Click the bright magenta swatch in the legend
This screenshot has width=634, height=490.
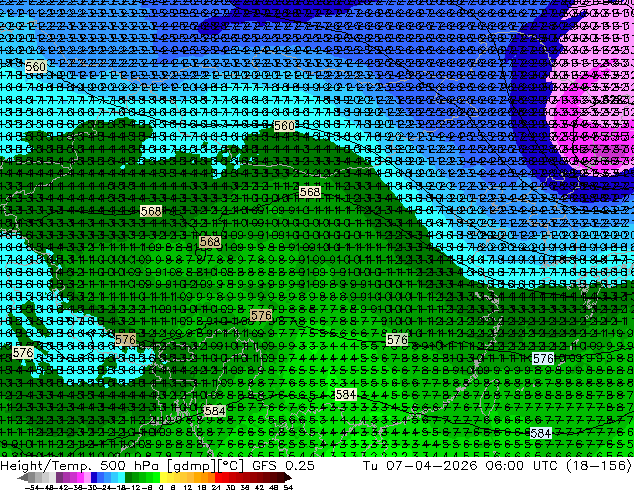[80, 478]
